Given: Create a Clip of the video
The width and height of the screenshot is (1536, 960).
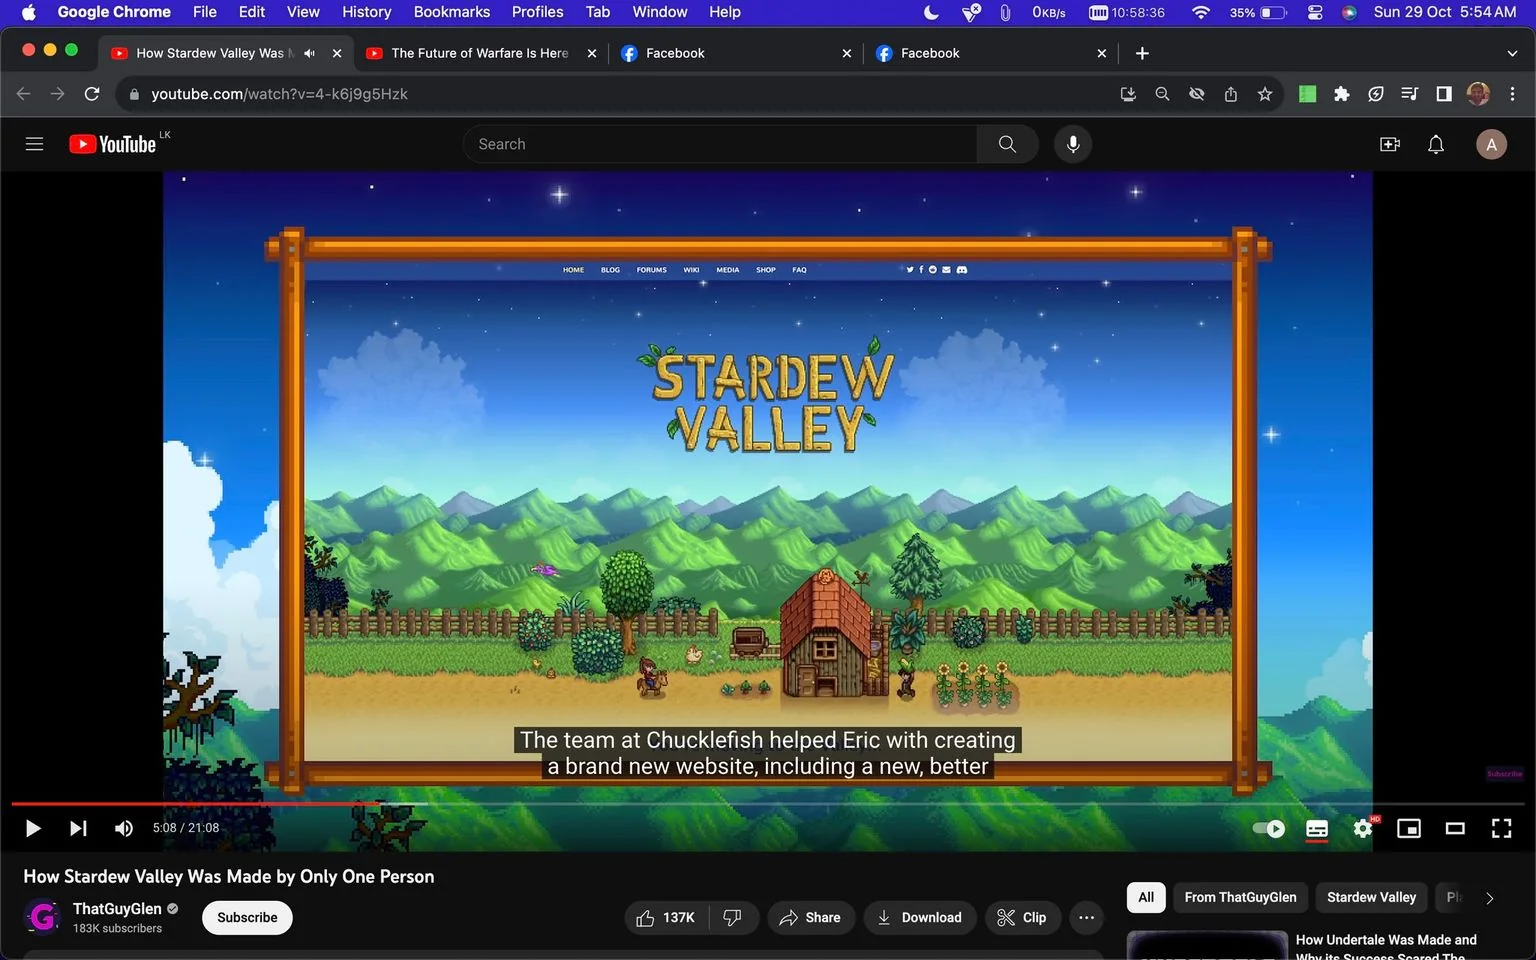Looking at the screenshot, I should [x=1022, y=917].
